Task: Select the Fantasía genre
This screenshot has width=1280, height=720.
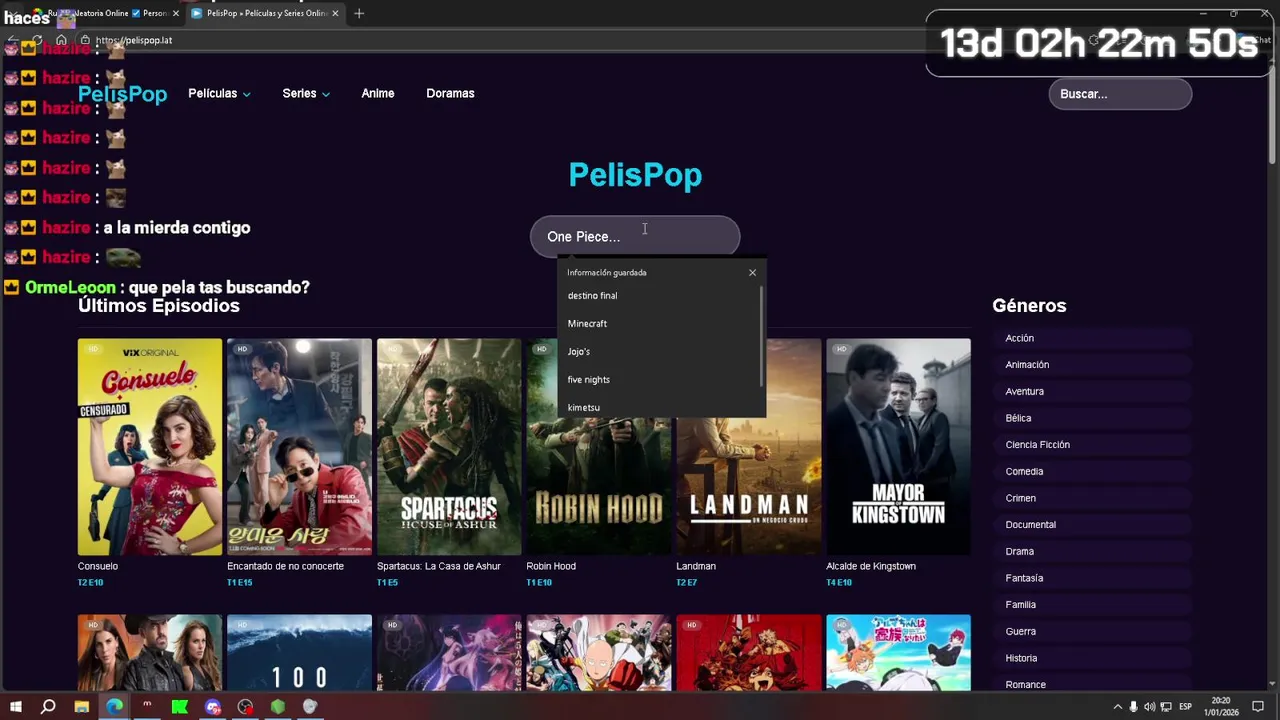Action: (x=1092, y=578)
